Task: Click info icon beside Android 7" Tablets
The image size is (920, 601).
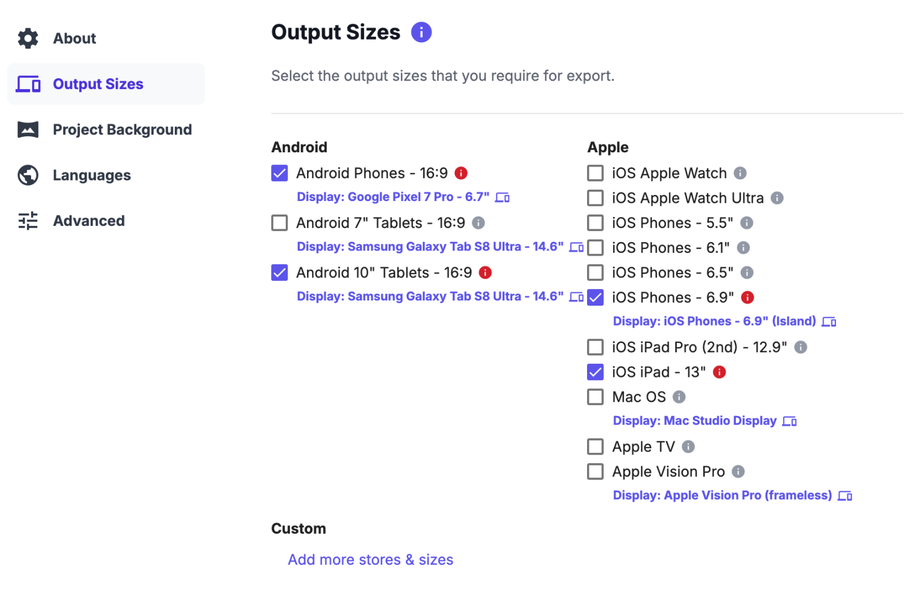Action: pyautogui.click(x=478, y=223)
